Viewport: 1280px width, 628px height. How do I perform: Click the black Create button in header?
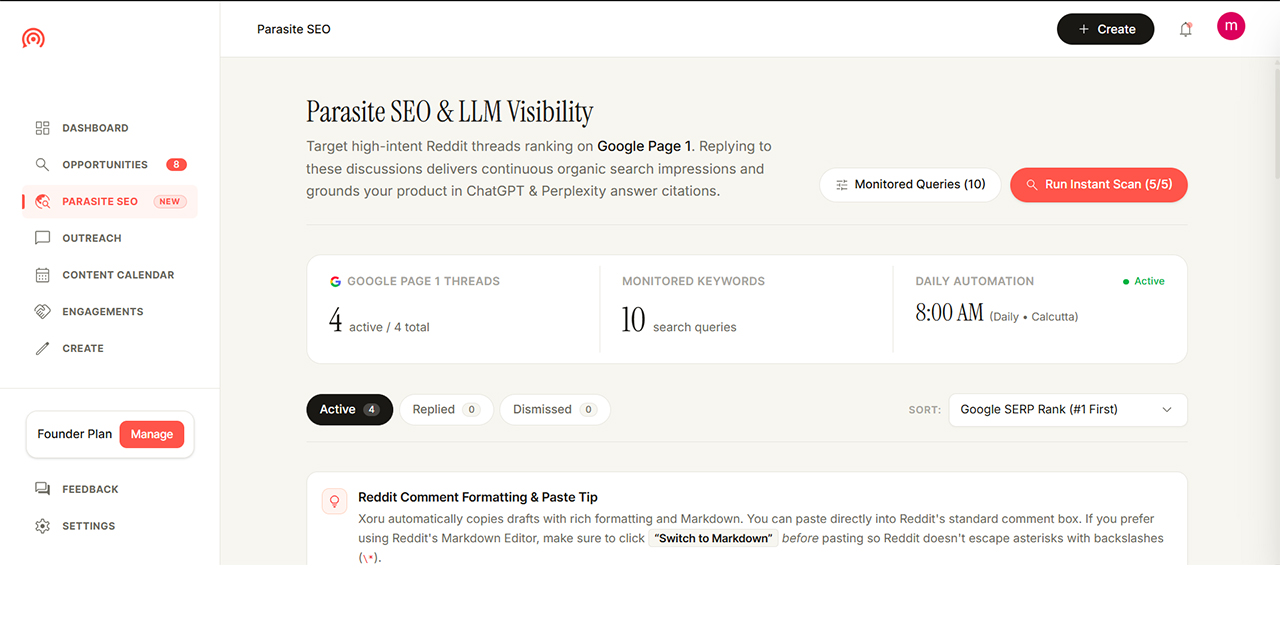pyautogui.click(x=1106, y=29)
